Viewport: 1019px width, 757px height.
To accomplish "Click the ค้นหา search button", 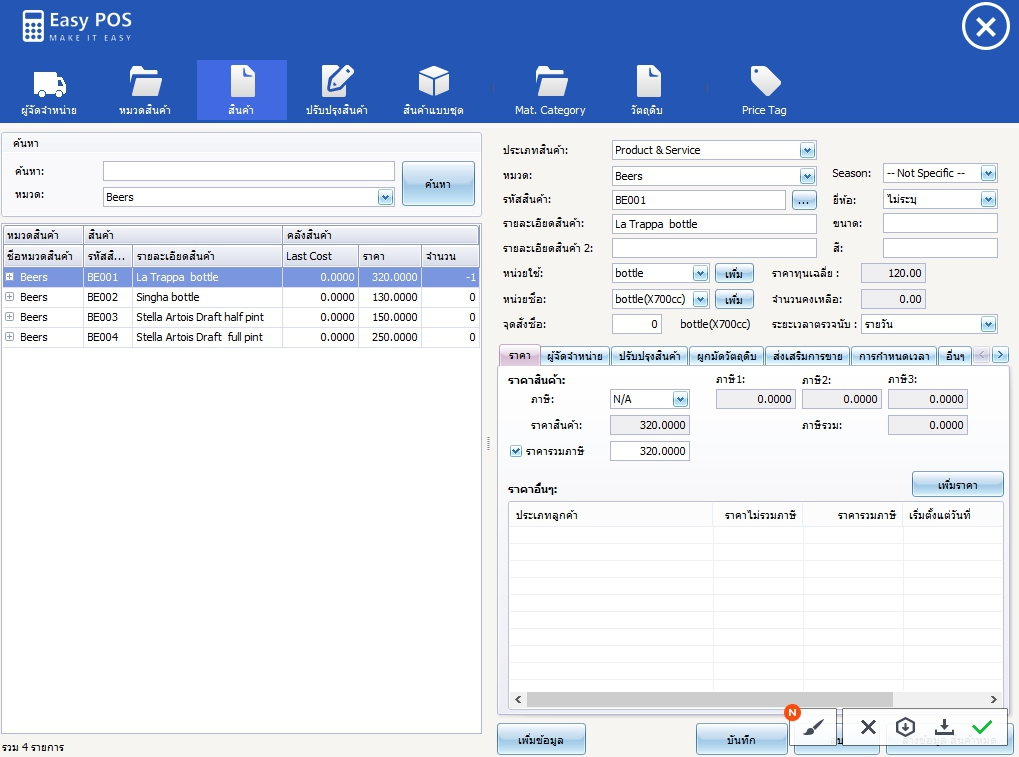I will click(x=438, y=184).
